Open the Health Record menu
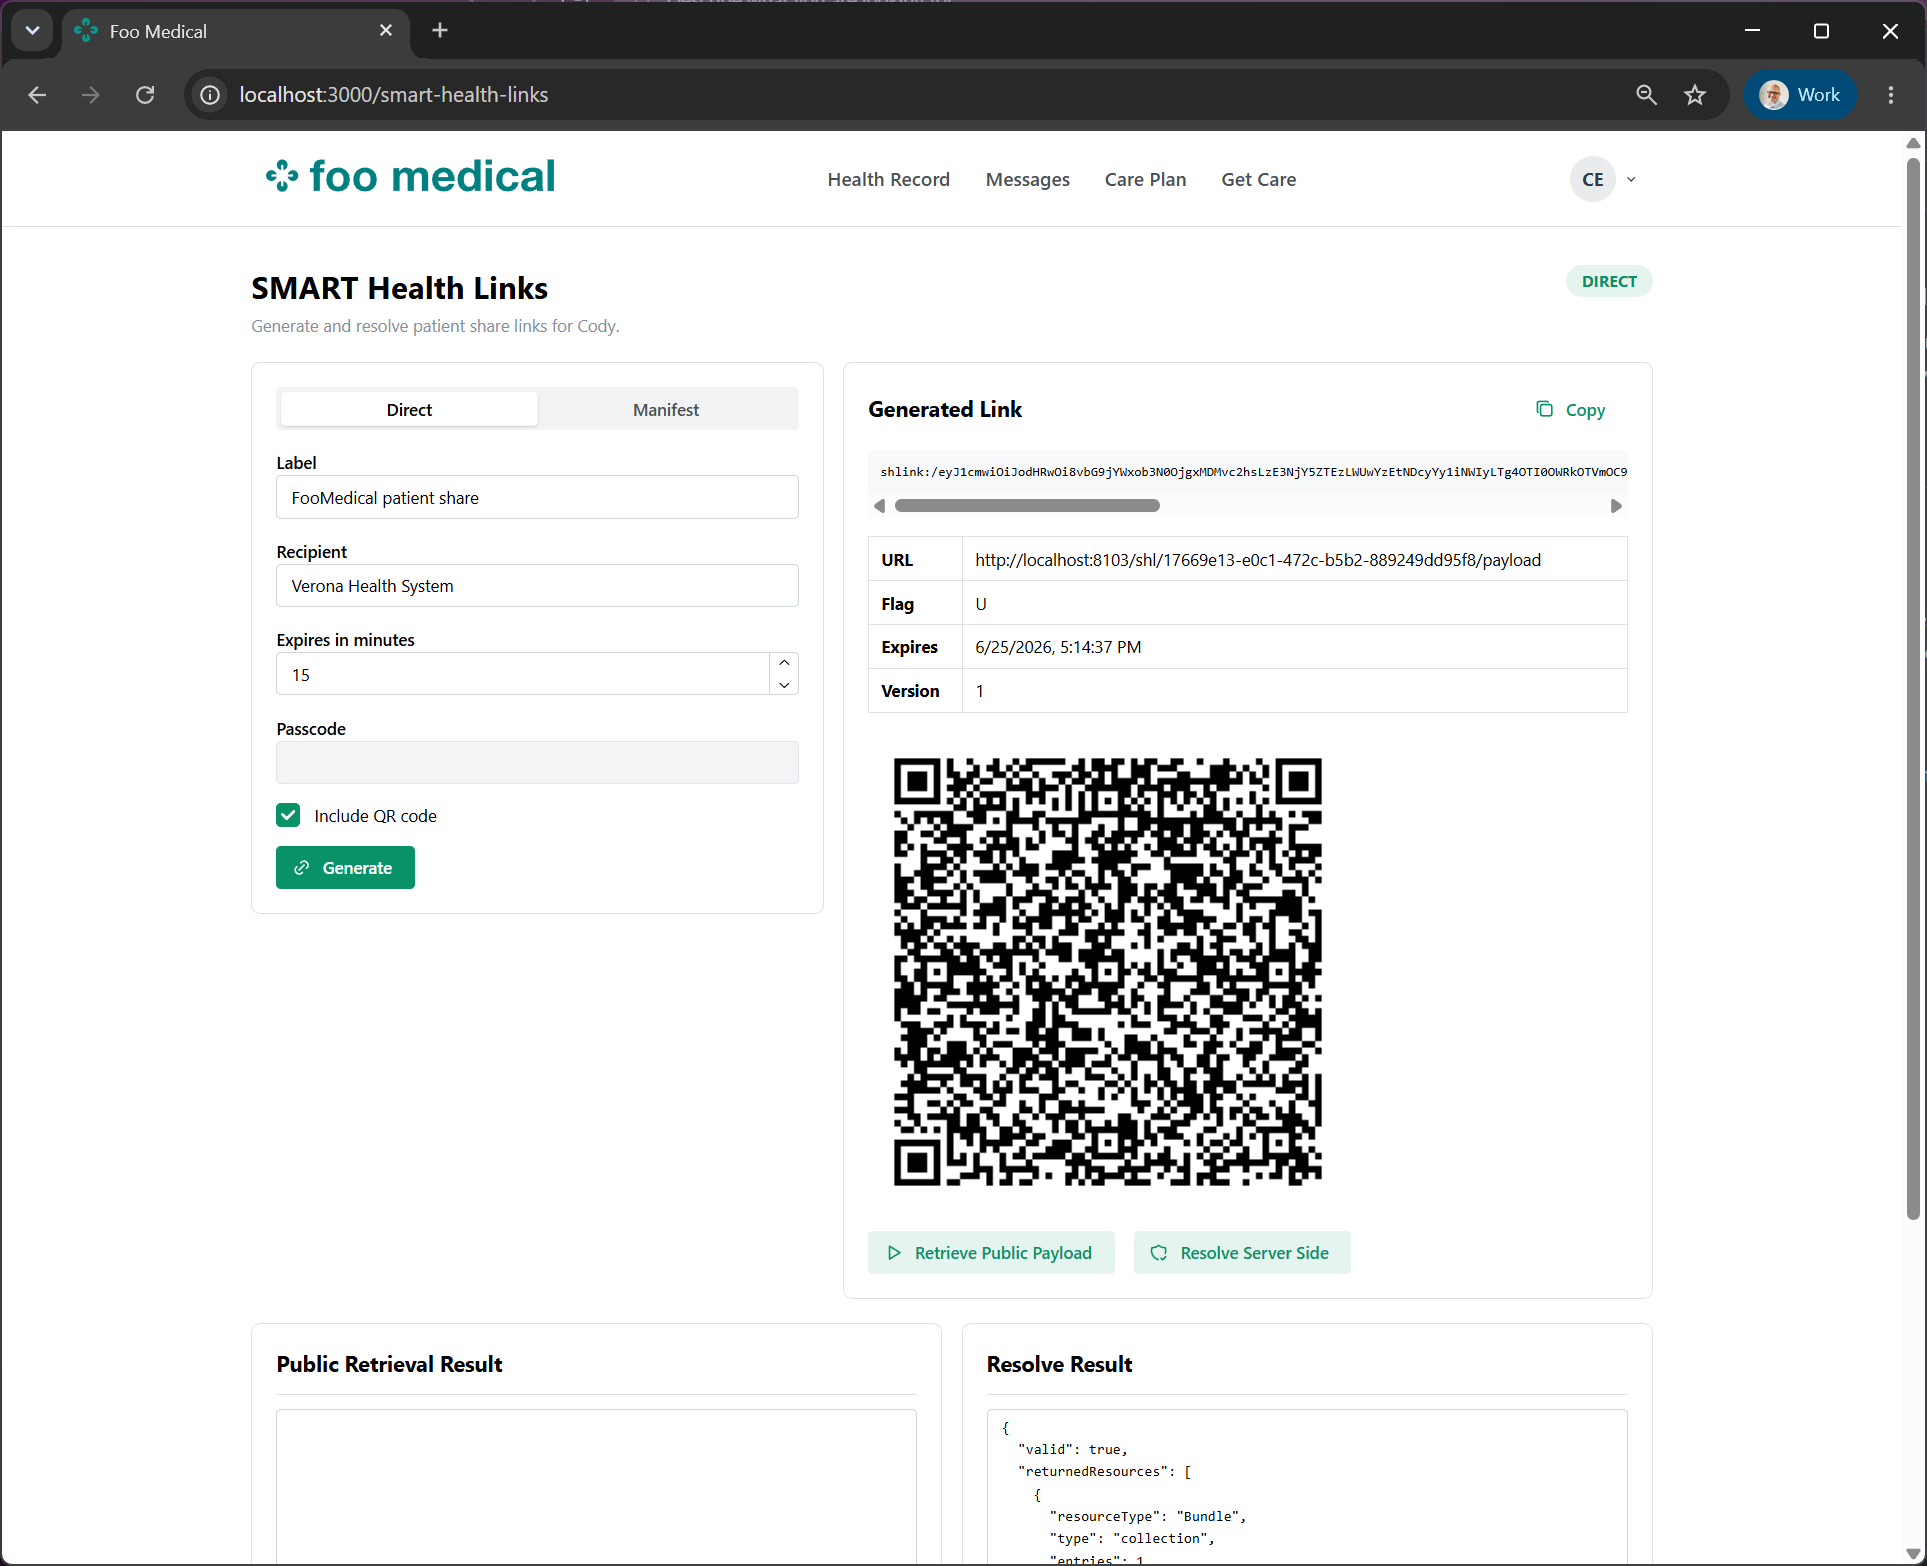 point(889,180)
